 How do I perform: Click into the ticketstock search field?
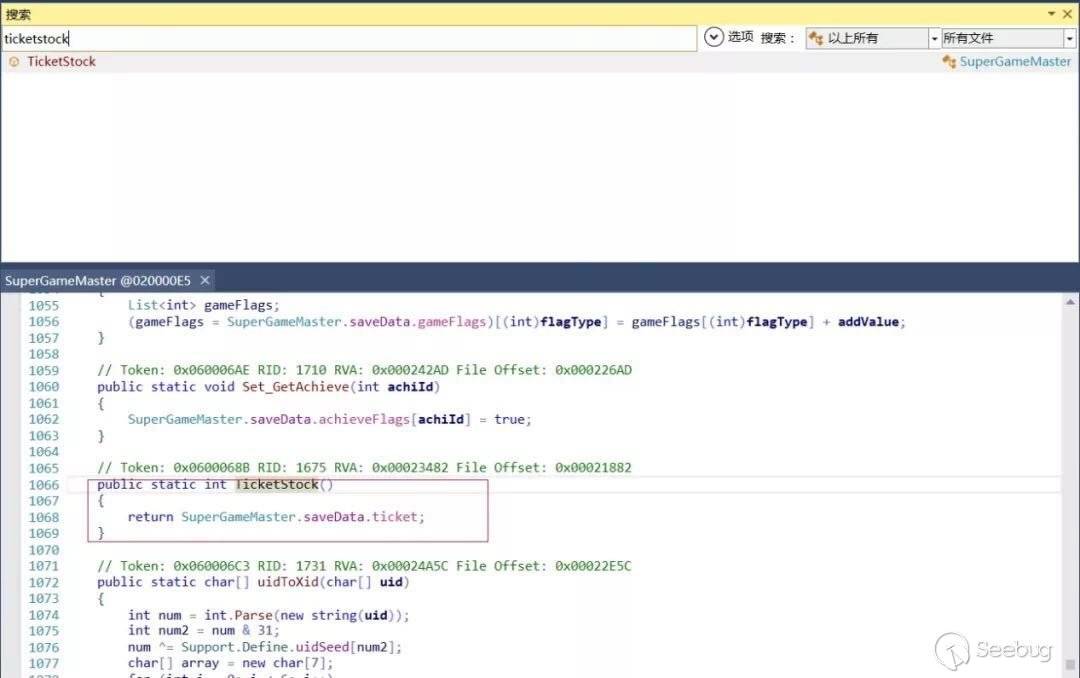pyautogui.click(x=350, y=38)
